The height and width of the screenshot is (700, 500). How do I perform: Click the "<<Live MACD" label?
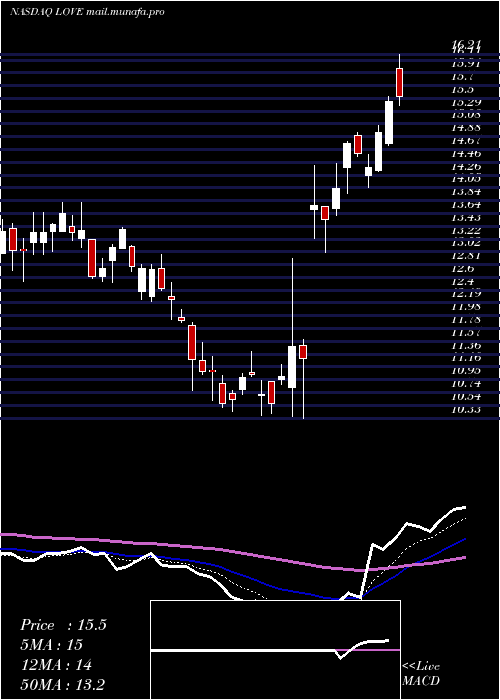(x=421, y=673)
